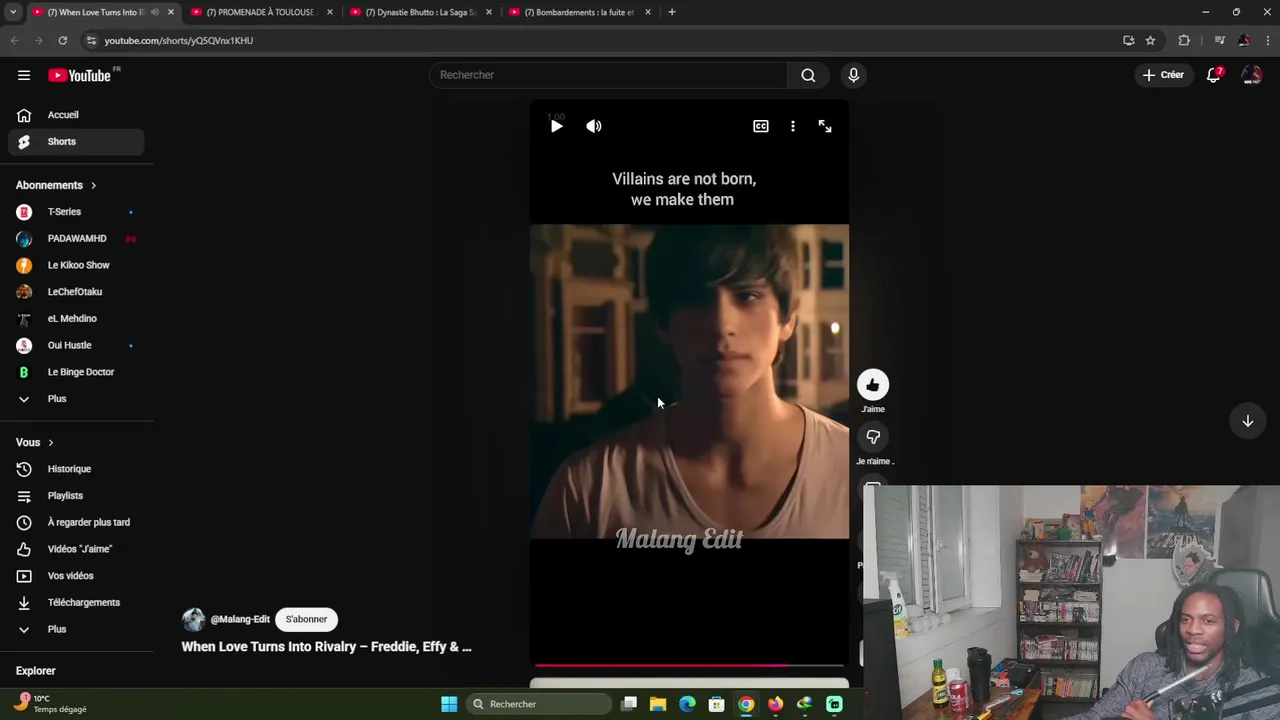Open Vidéos "J'aime" list
This screenshot has height=720, width=1280.
point(76,549)
